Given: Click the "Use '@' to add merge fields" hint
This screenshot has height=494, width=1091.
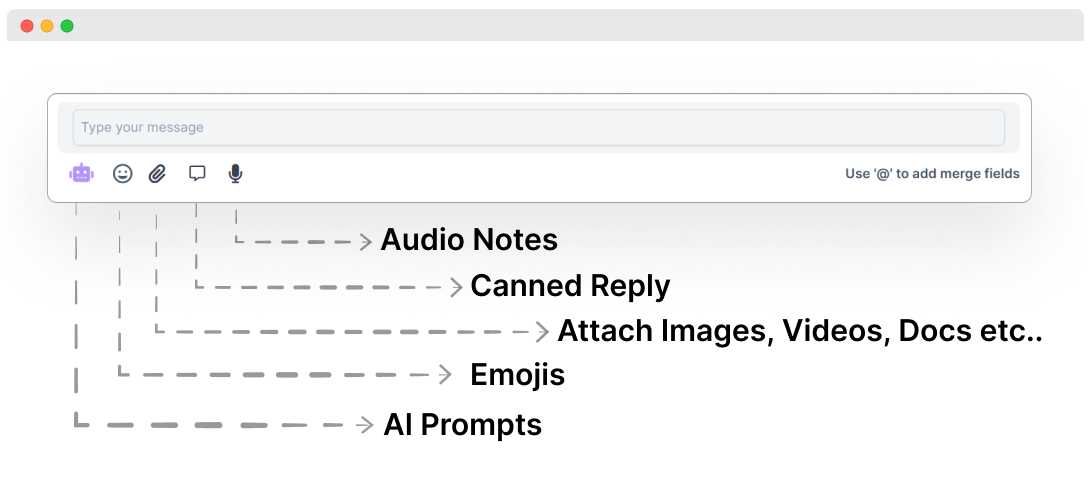Looking at the screenshot, I should click(932, 174).
